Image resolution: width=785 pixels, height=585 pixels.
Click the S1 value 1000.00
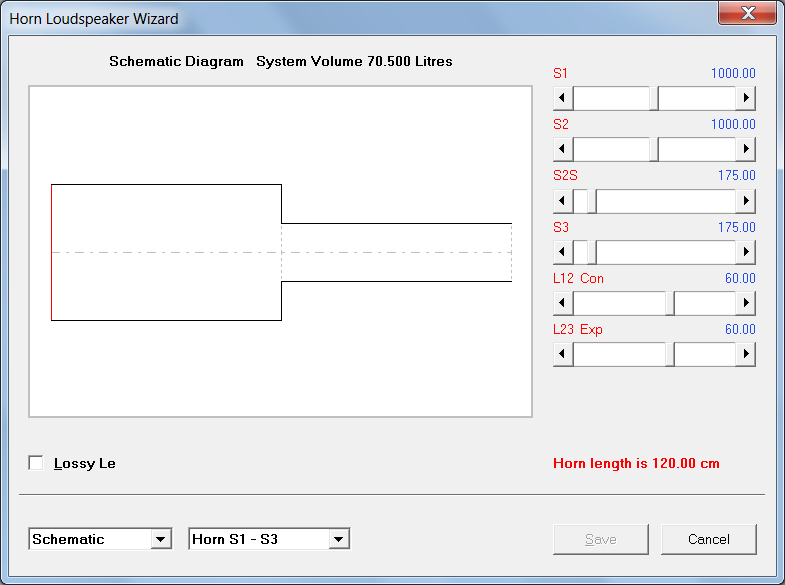point(733,73)
